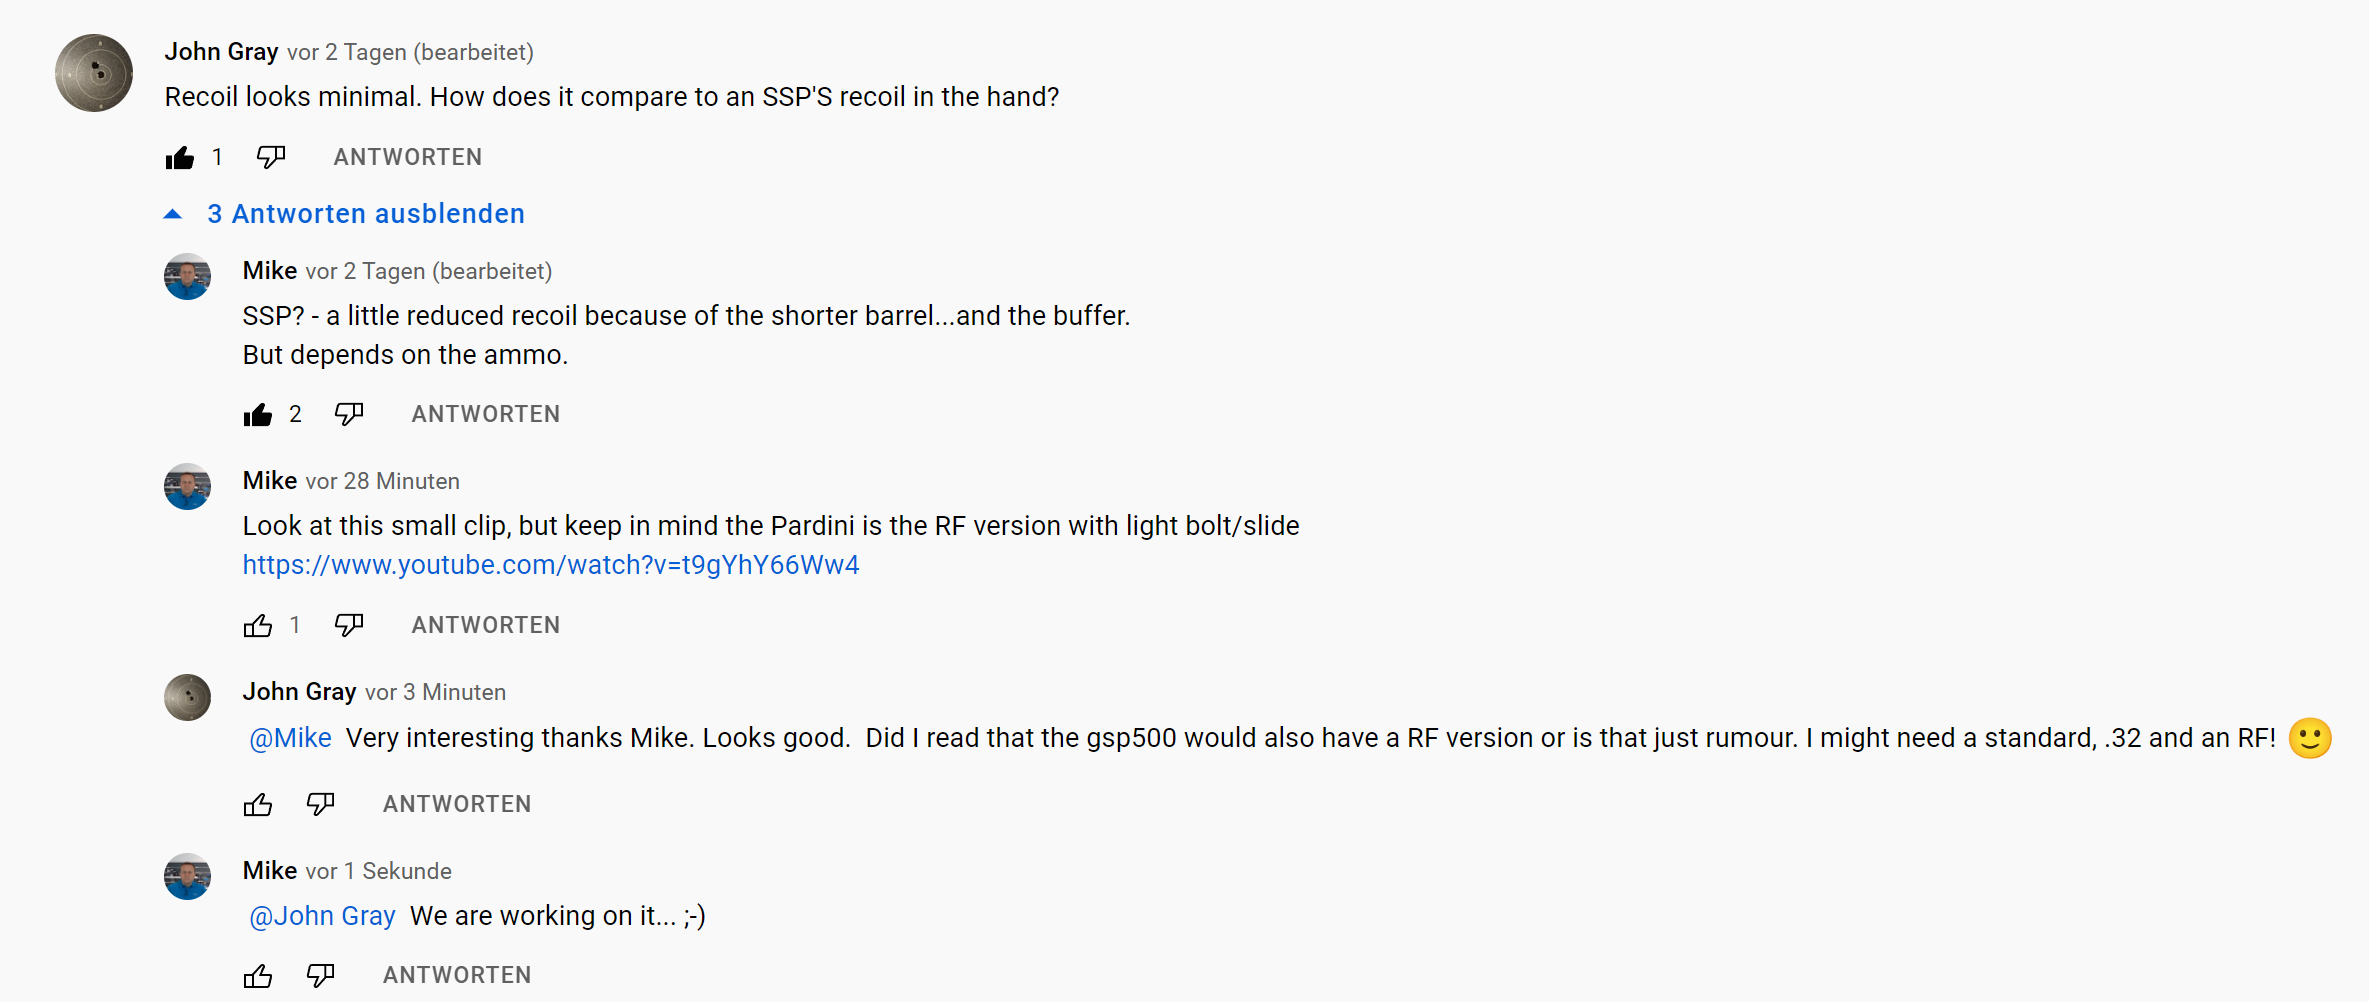
Task: Dislike Mike's "We are working on it" reply
Action: pos(320,976)
